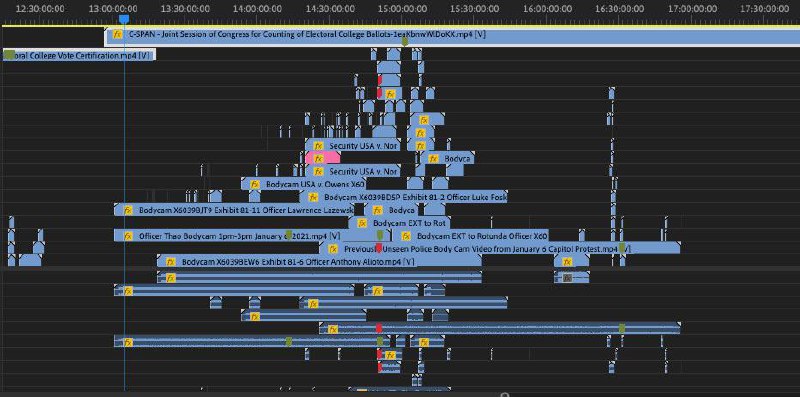This screenshot has width=800, height=397.
Task: Click the 15:30:00:00 timecode on the ruler
Action: click(475, 9)
